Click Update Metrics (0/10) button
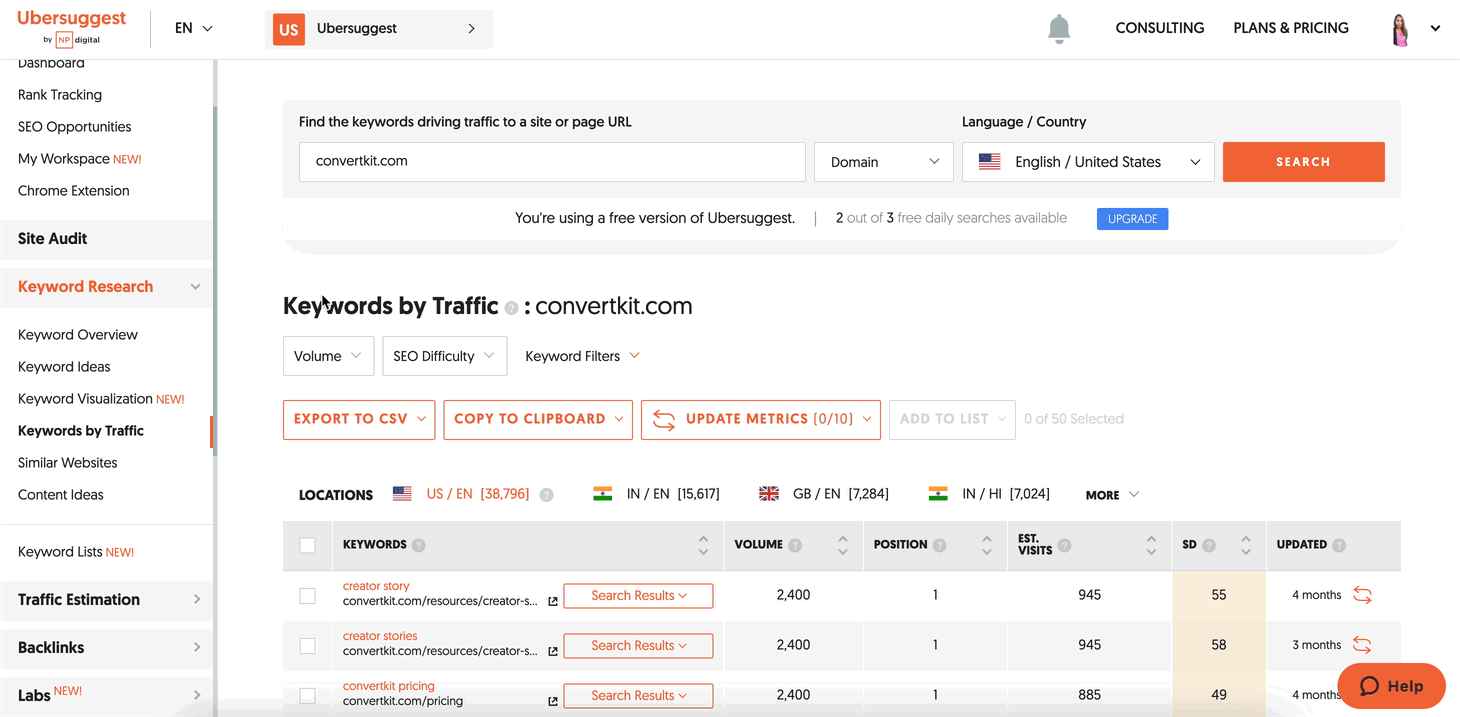Image resolution: width=1460 pixels, height=717 pixels. click(x=761, y=419)
